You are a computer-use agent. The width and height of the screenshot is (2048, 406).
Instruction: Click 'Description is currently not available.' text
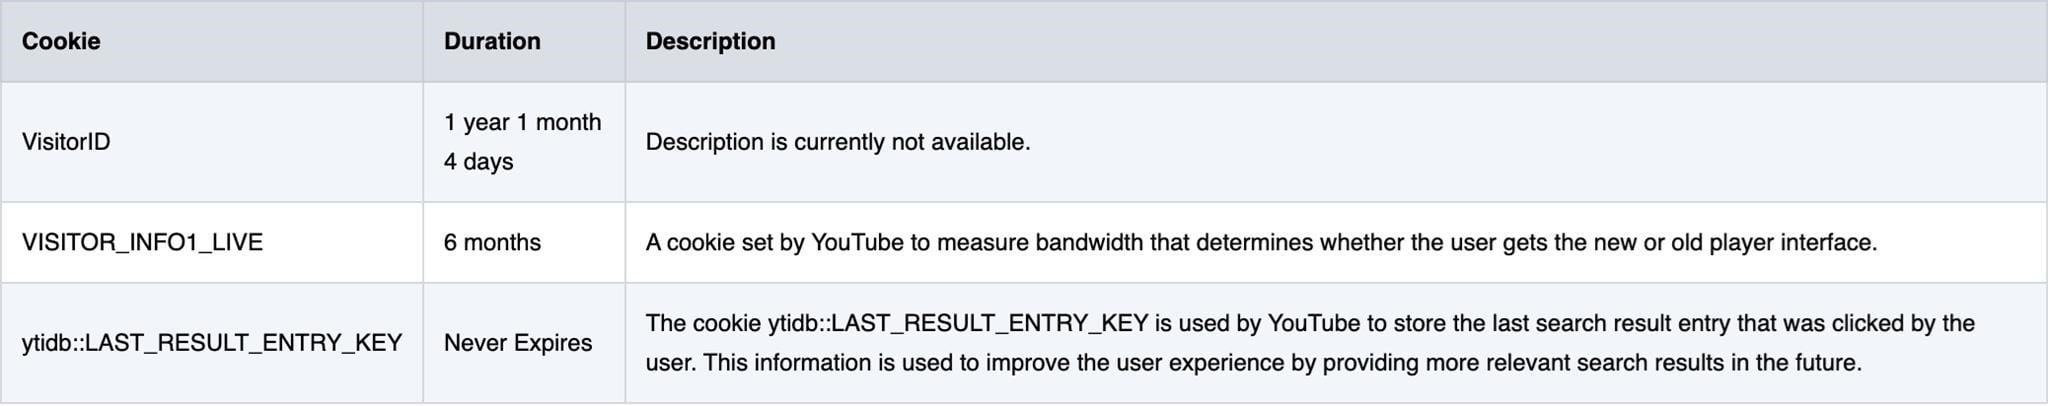pos(838,142)
